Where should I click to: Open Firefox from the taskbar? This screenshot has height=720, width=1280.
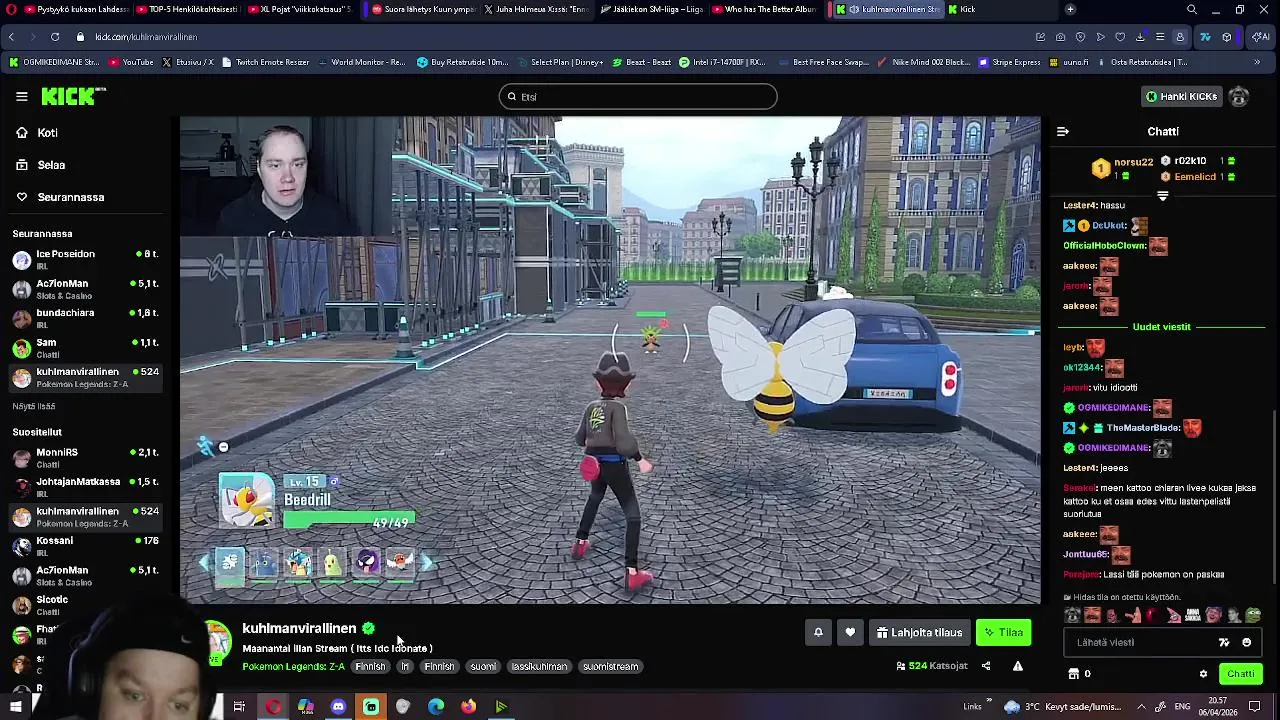468,707
